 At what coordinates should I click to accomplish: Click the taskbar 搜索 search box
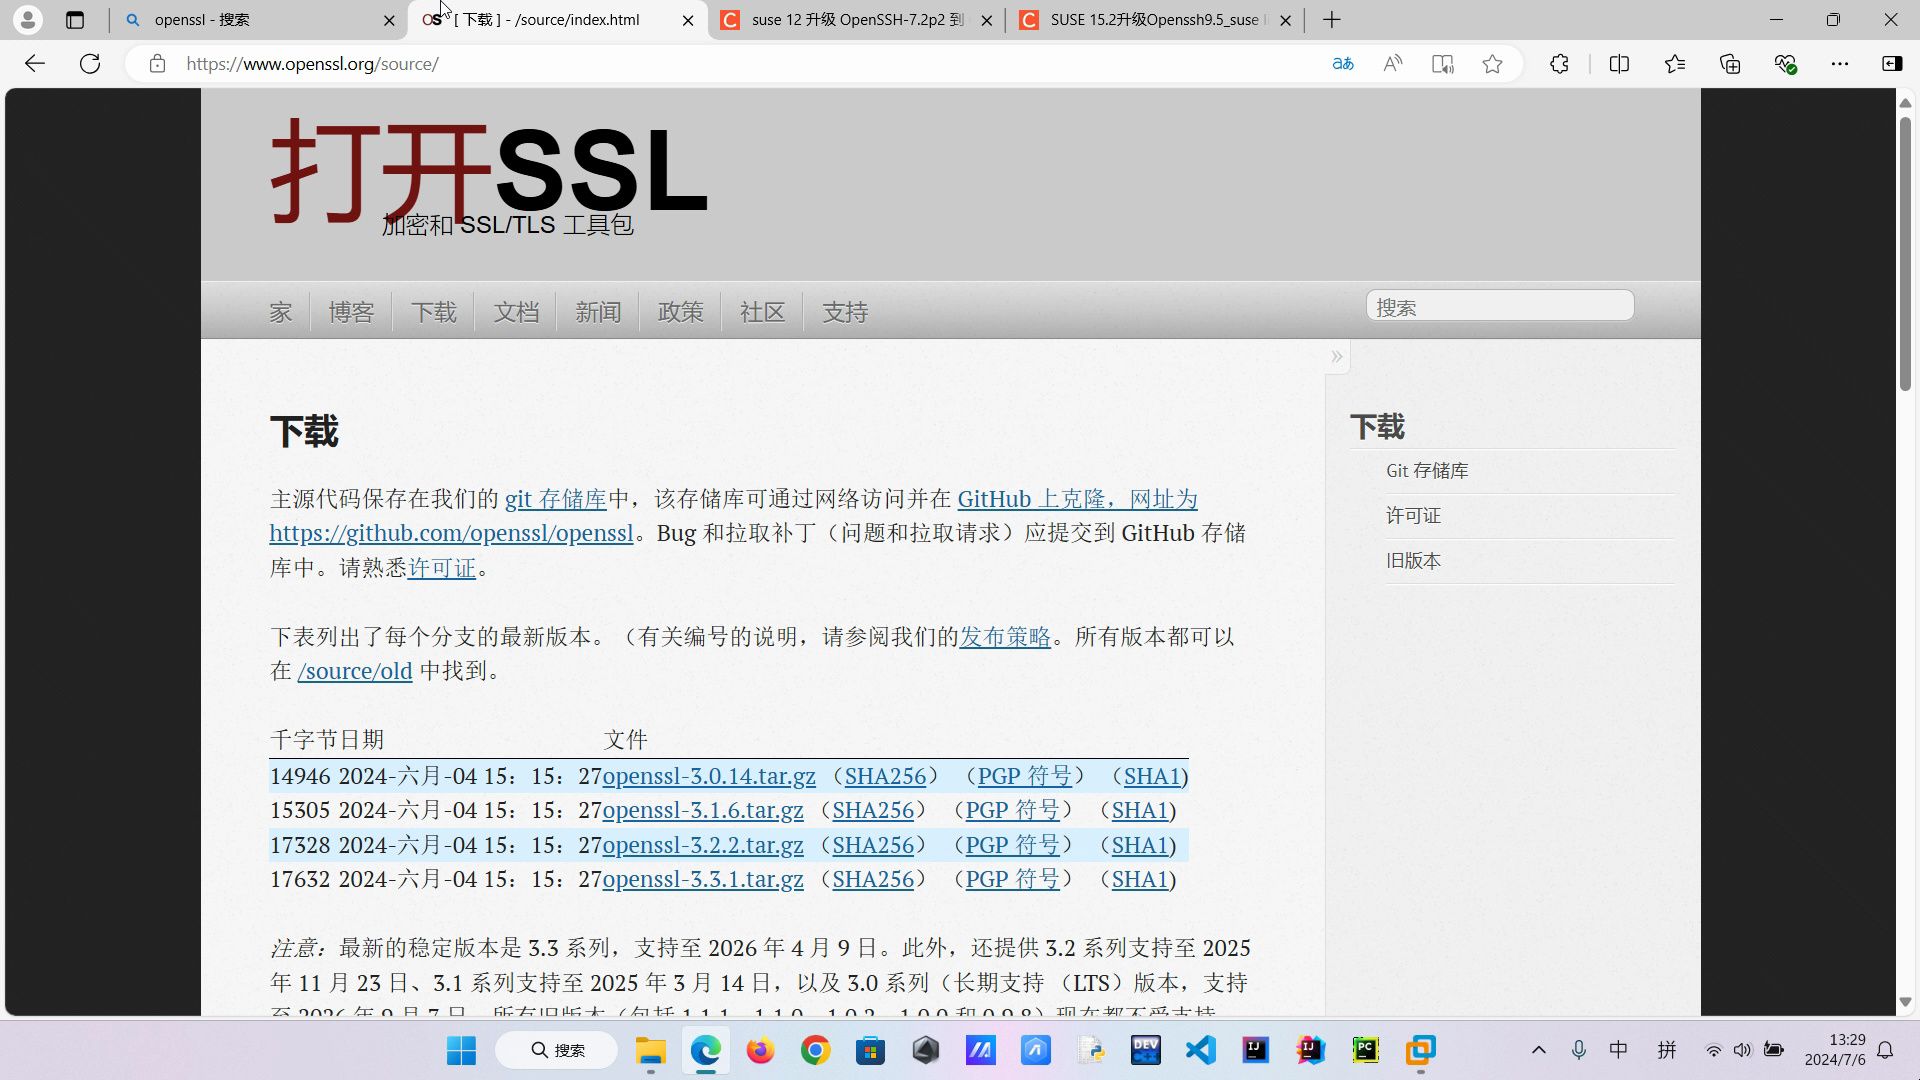(x=557, y=1050)
